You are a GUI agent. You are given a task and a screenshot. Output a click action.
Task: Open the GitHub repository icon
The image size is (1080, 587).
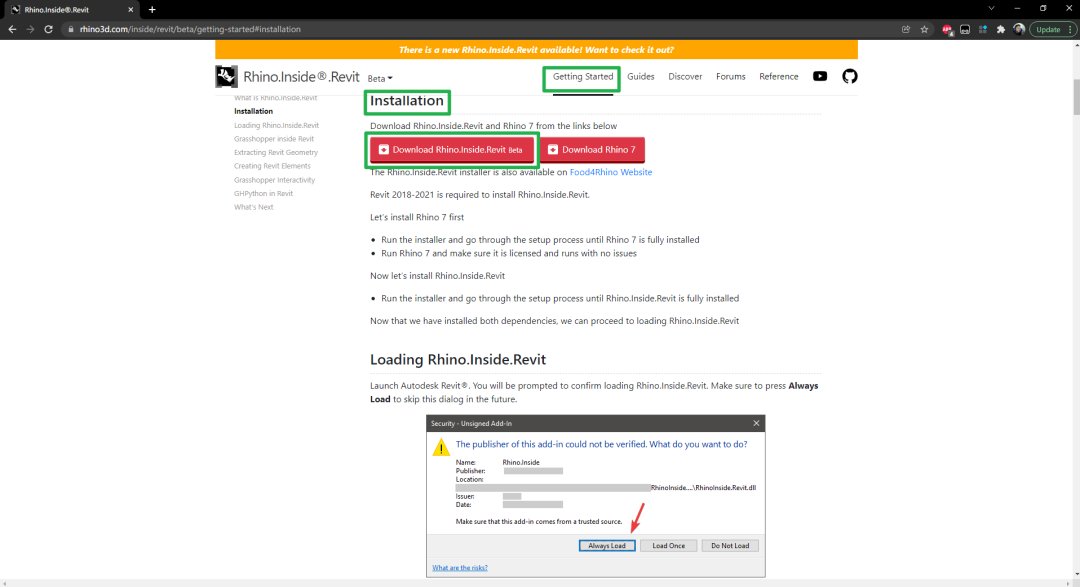click(850, 76)
